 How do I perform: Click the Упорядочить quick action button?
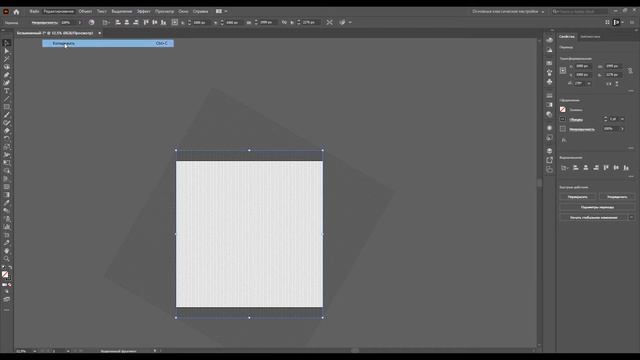point(617,197)
